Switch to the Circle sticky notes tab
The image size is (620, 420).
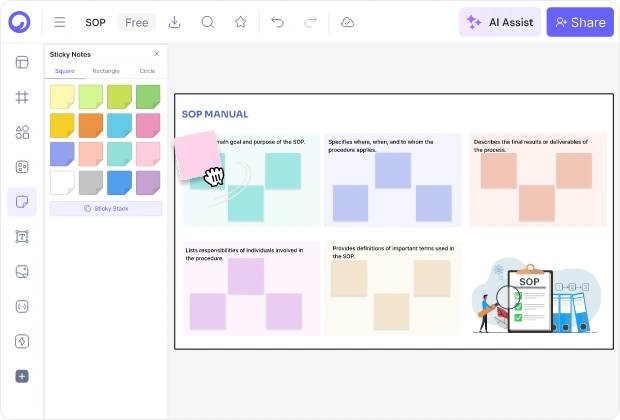coord(147,71)
